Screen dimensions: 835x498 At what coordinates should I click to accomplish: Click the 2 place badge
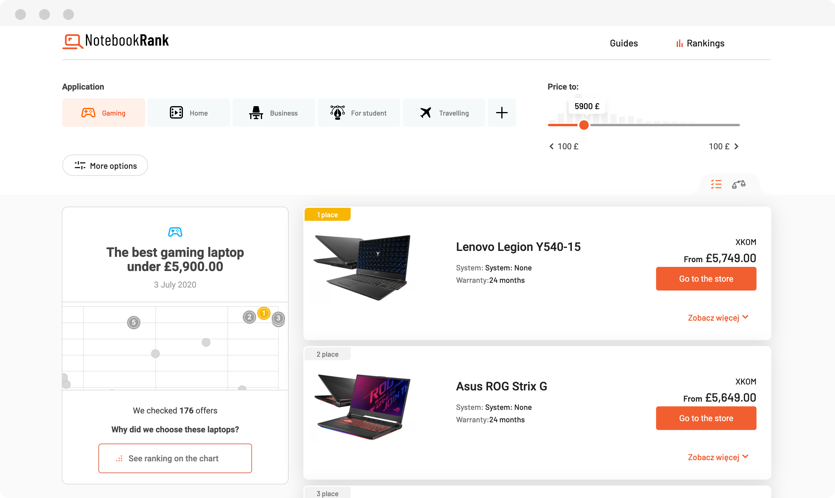(x=328, y=354)
